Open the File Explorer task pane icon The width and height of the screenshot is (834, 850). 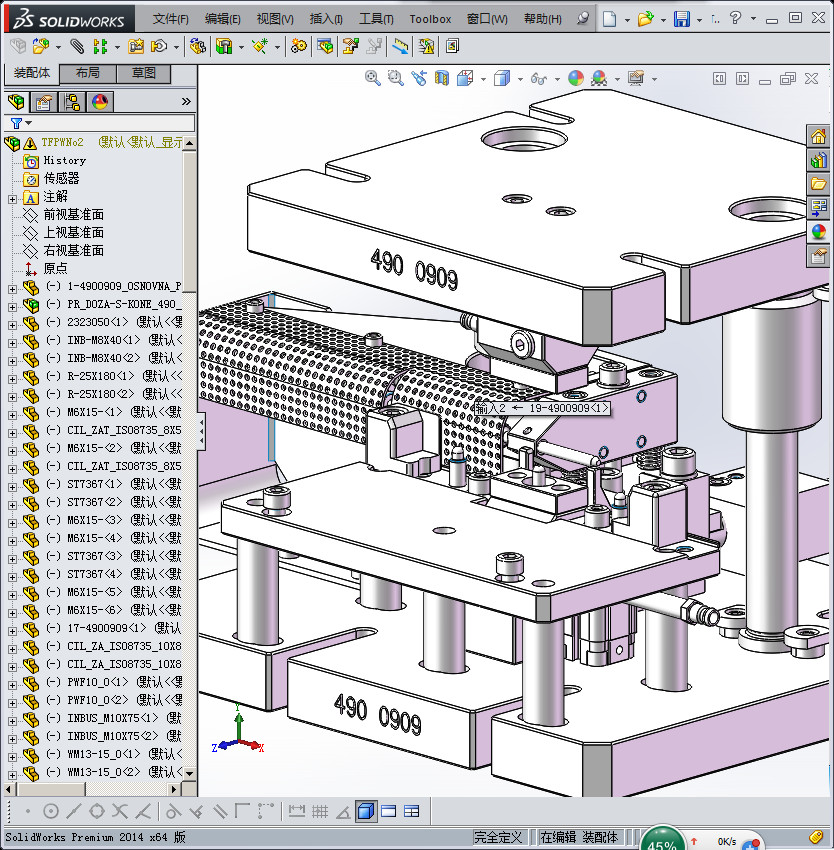click(819, 184)
